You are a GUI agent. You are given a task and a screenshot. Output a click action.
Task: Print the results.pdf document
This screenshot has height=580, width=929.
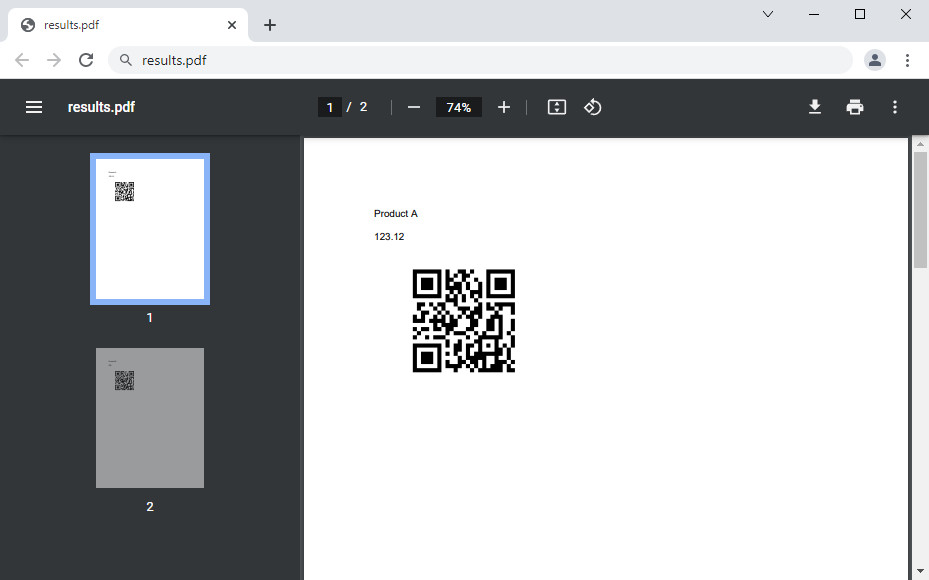click(x=854, y=107)
